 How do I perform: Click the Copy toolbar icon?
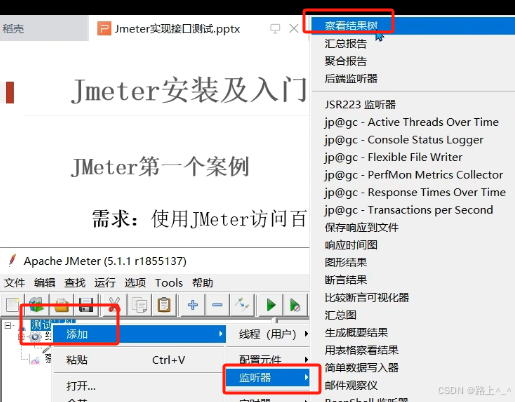click(139, 305)
